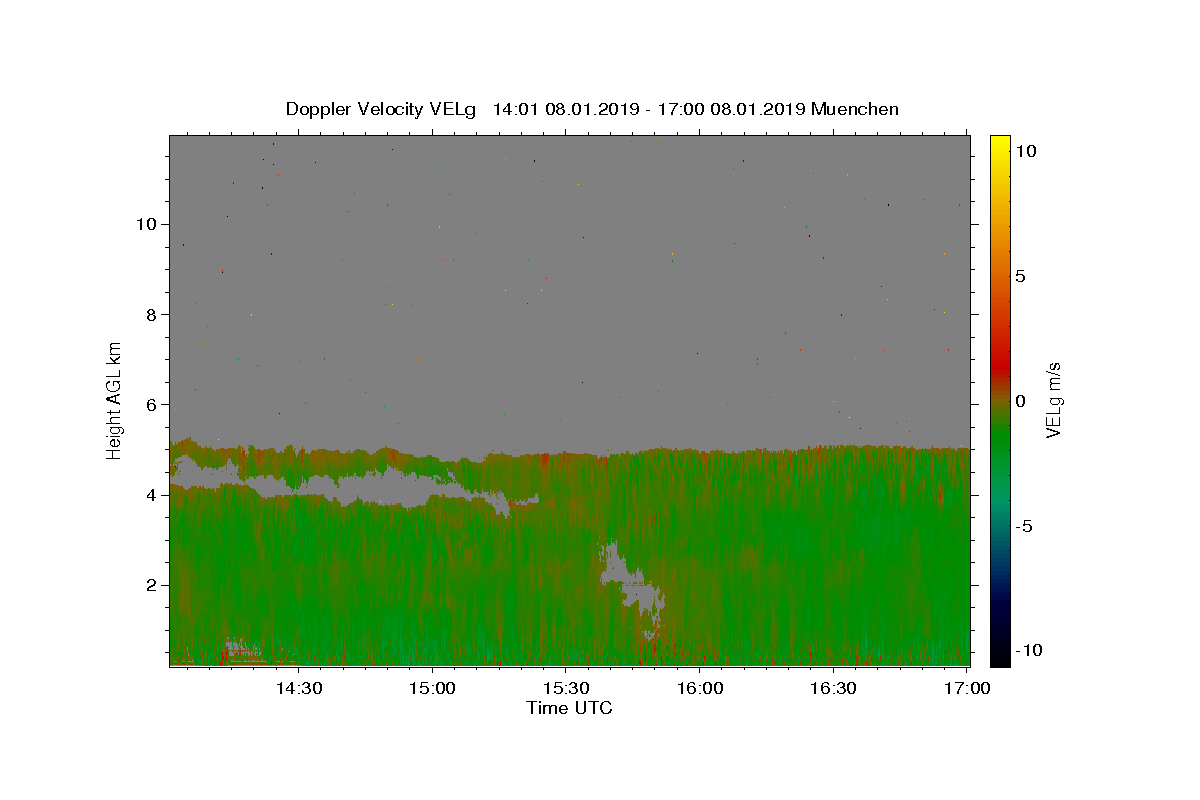Image resolution: width=1200 pixels, height=800 pixels.
Task: Click the 16:00 time tick label
Action: click(x=700, y=688)
